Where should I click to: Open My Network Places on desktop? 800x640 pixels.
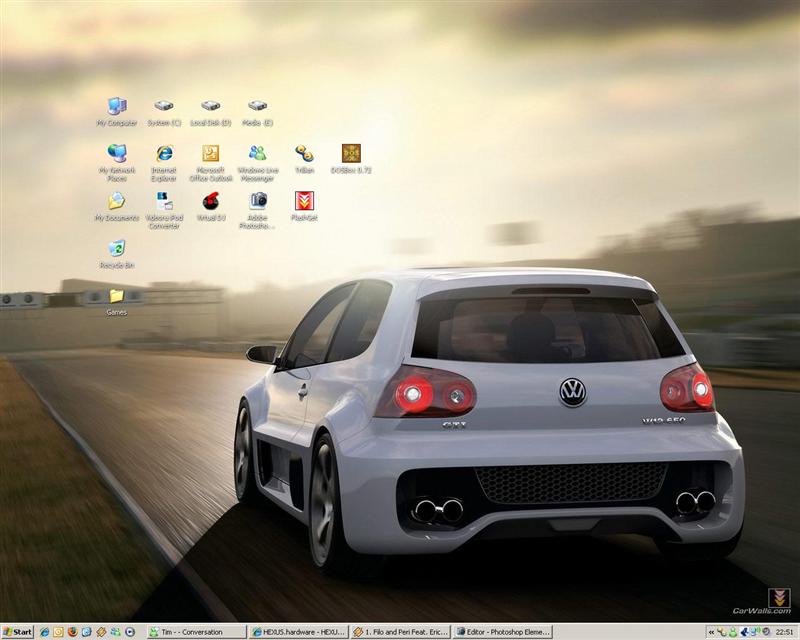click(x=117, y=162)
